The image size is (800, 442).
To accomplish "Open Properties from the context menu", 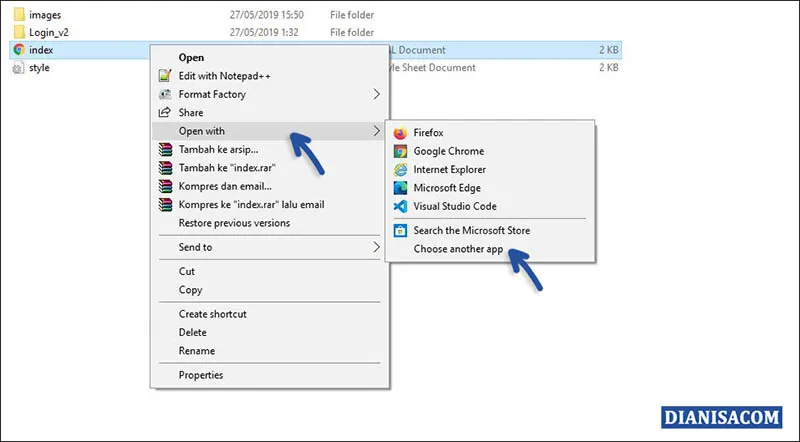I will [270, 375].
